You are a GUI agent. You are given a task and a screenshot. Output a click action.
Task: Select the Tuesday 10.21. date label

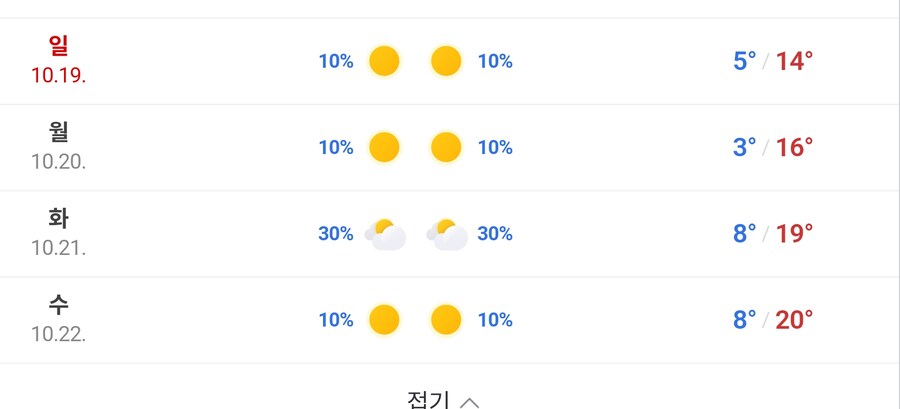tap(58, 247)
